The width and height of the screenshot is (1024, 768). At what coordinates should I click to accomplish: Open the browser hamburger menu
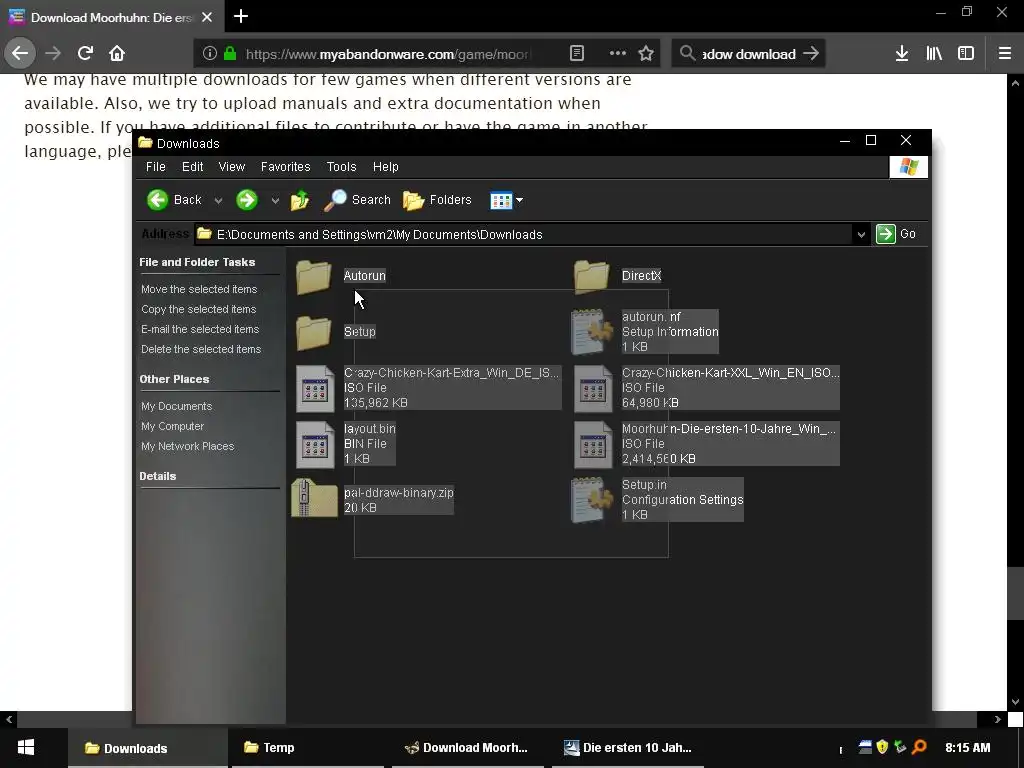tap(1005, 54)
